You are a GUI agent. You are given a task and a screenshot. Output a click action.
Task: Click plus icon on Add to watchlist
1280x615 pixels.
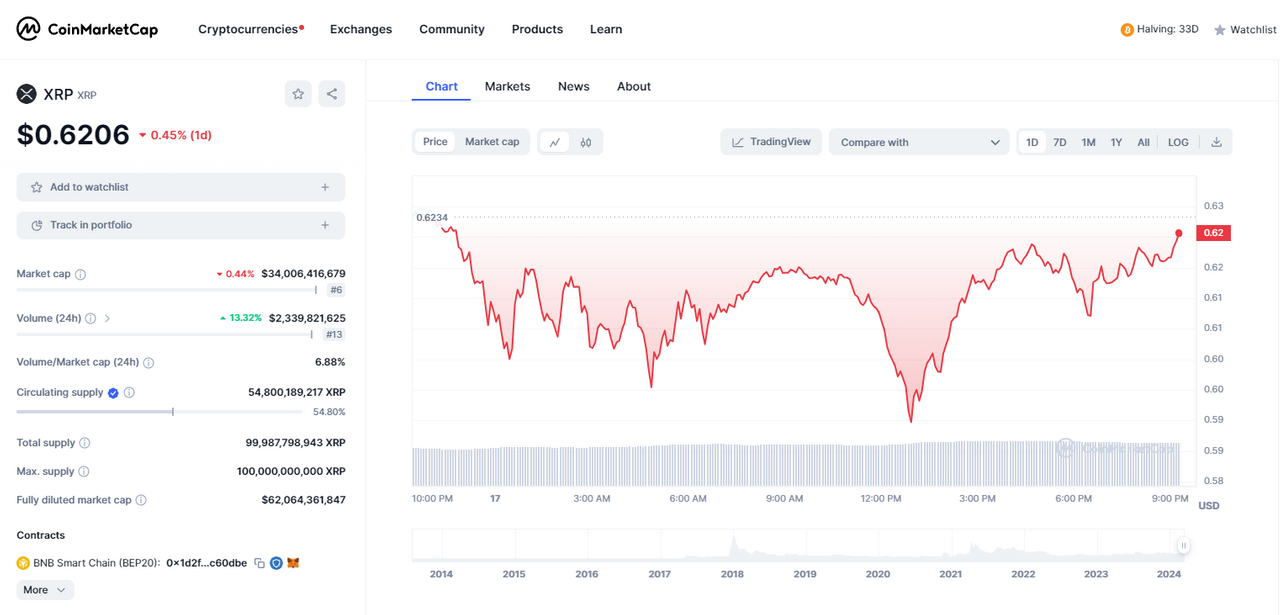point(325,187)
